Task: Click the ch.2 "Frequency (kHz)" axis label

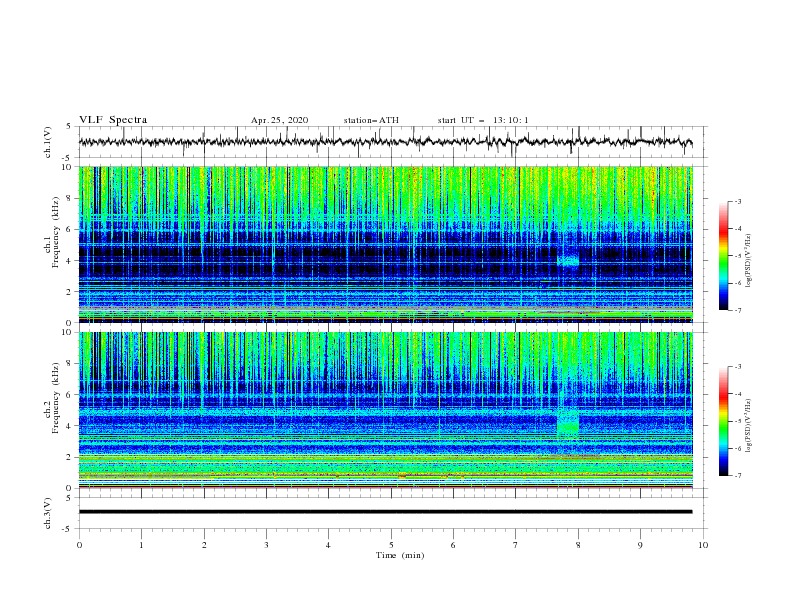Action: [55, 397]
